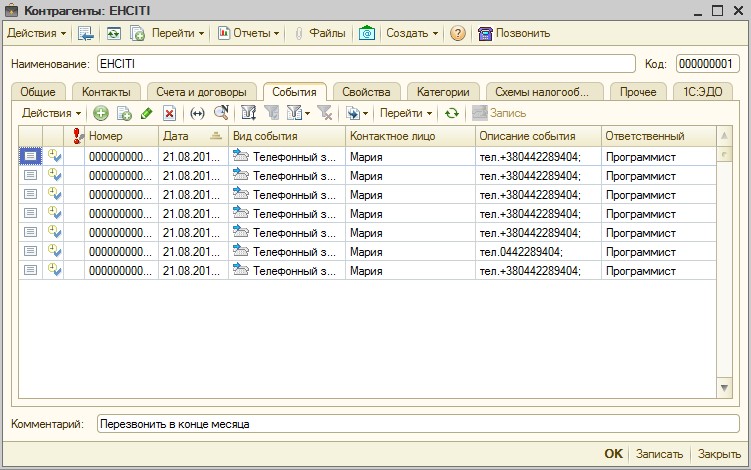This screenshot has width=751, height=470.
Task: Click the date cell in the fifth row
Action: pyautogui.click(x=193, y=232)
